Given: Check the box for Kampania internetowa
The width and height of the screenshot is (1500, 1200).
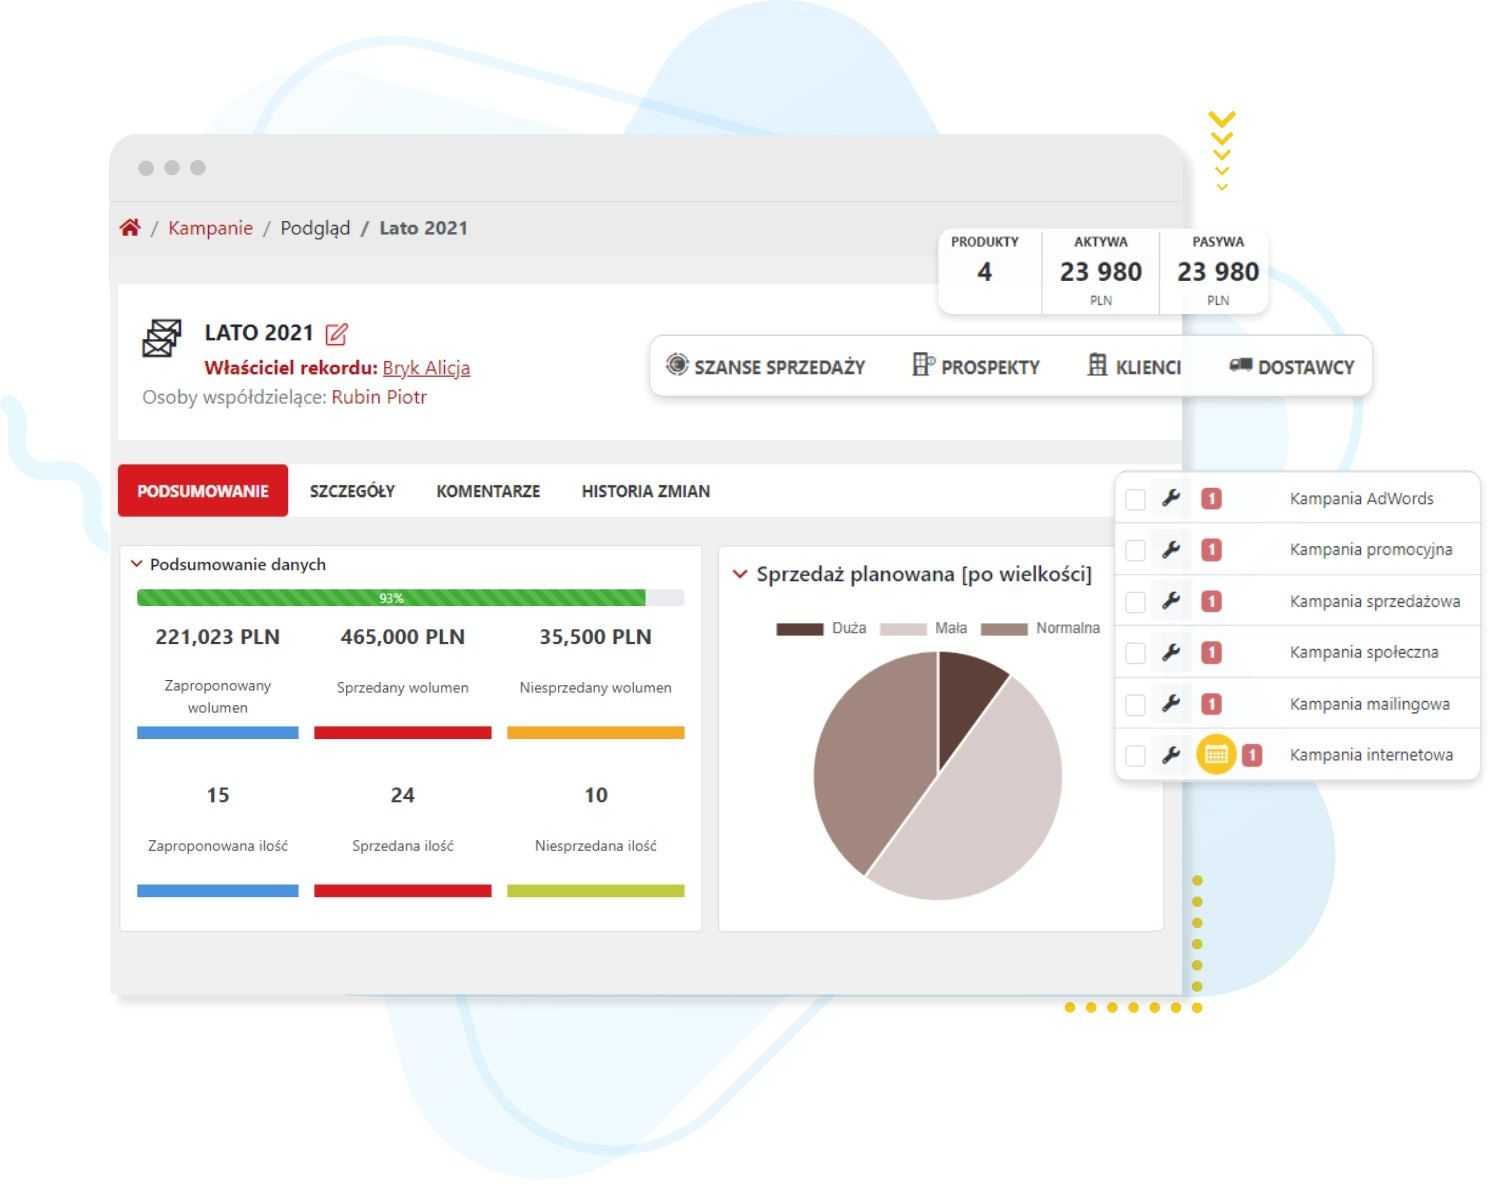Looking at the screenshot, I should click(x=1135, y=756).
